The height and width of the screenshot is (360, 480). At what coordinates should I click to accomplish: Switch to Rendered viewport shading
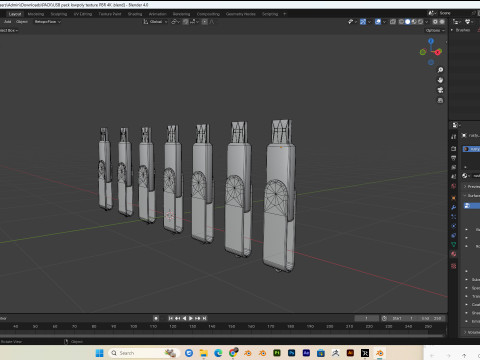click(x=420, y=22)
